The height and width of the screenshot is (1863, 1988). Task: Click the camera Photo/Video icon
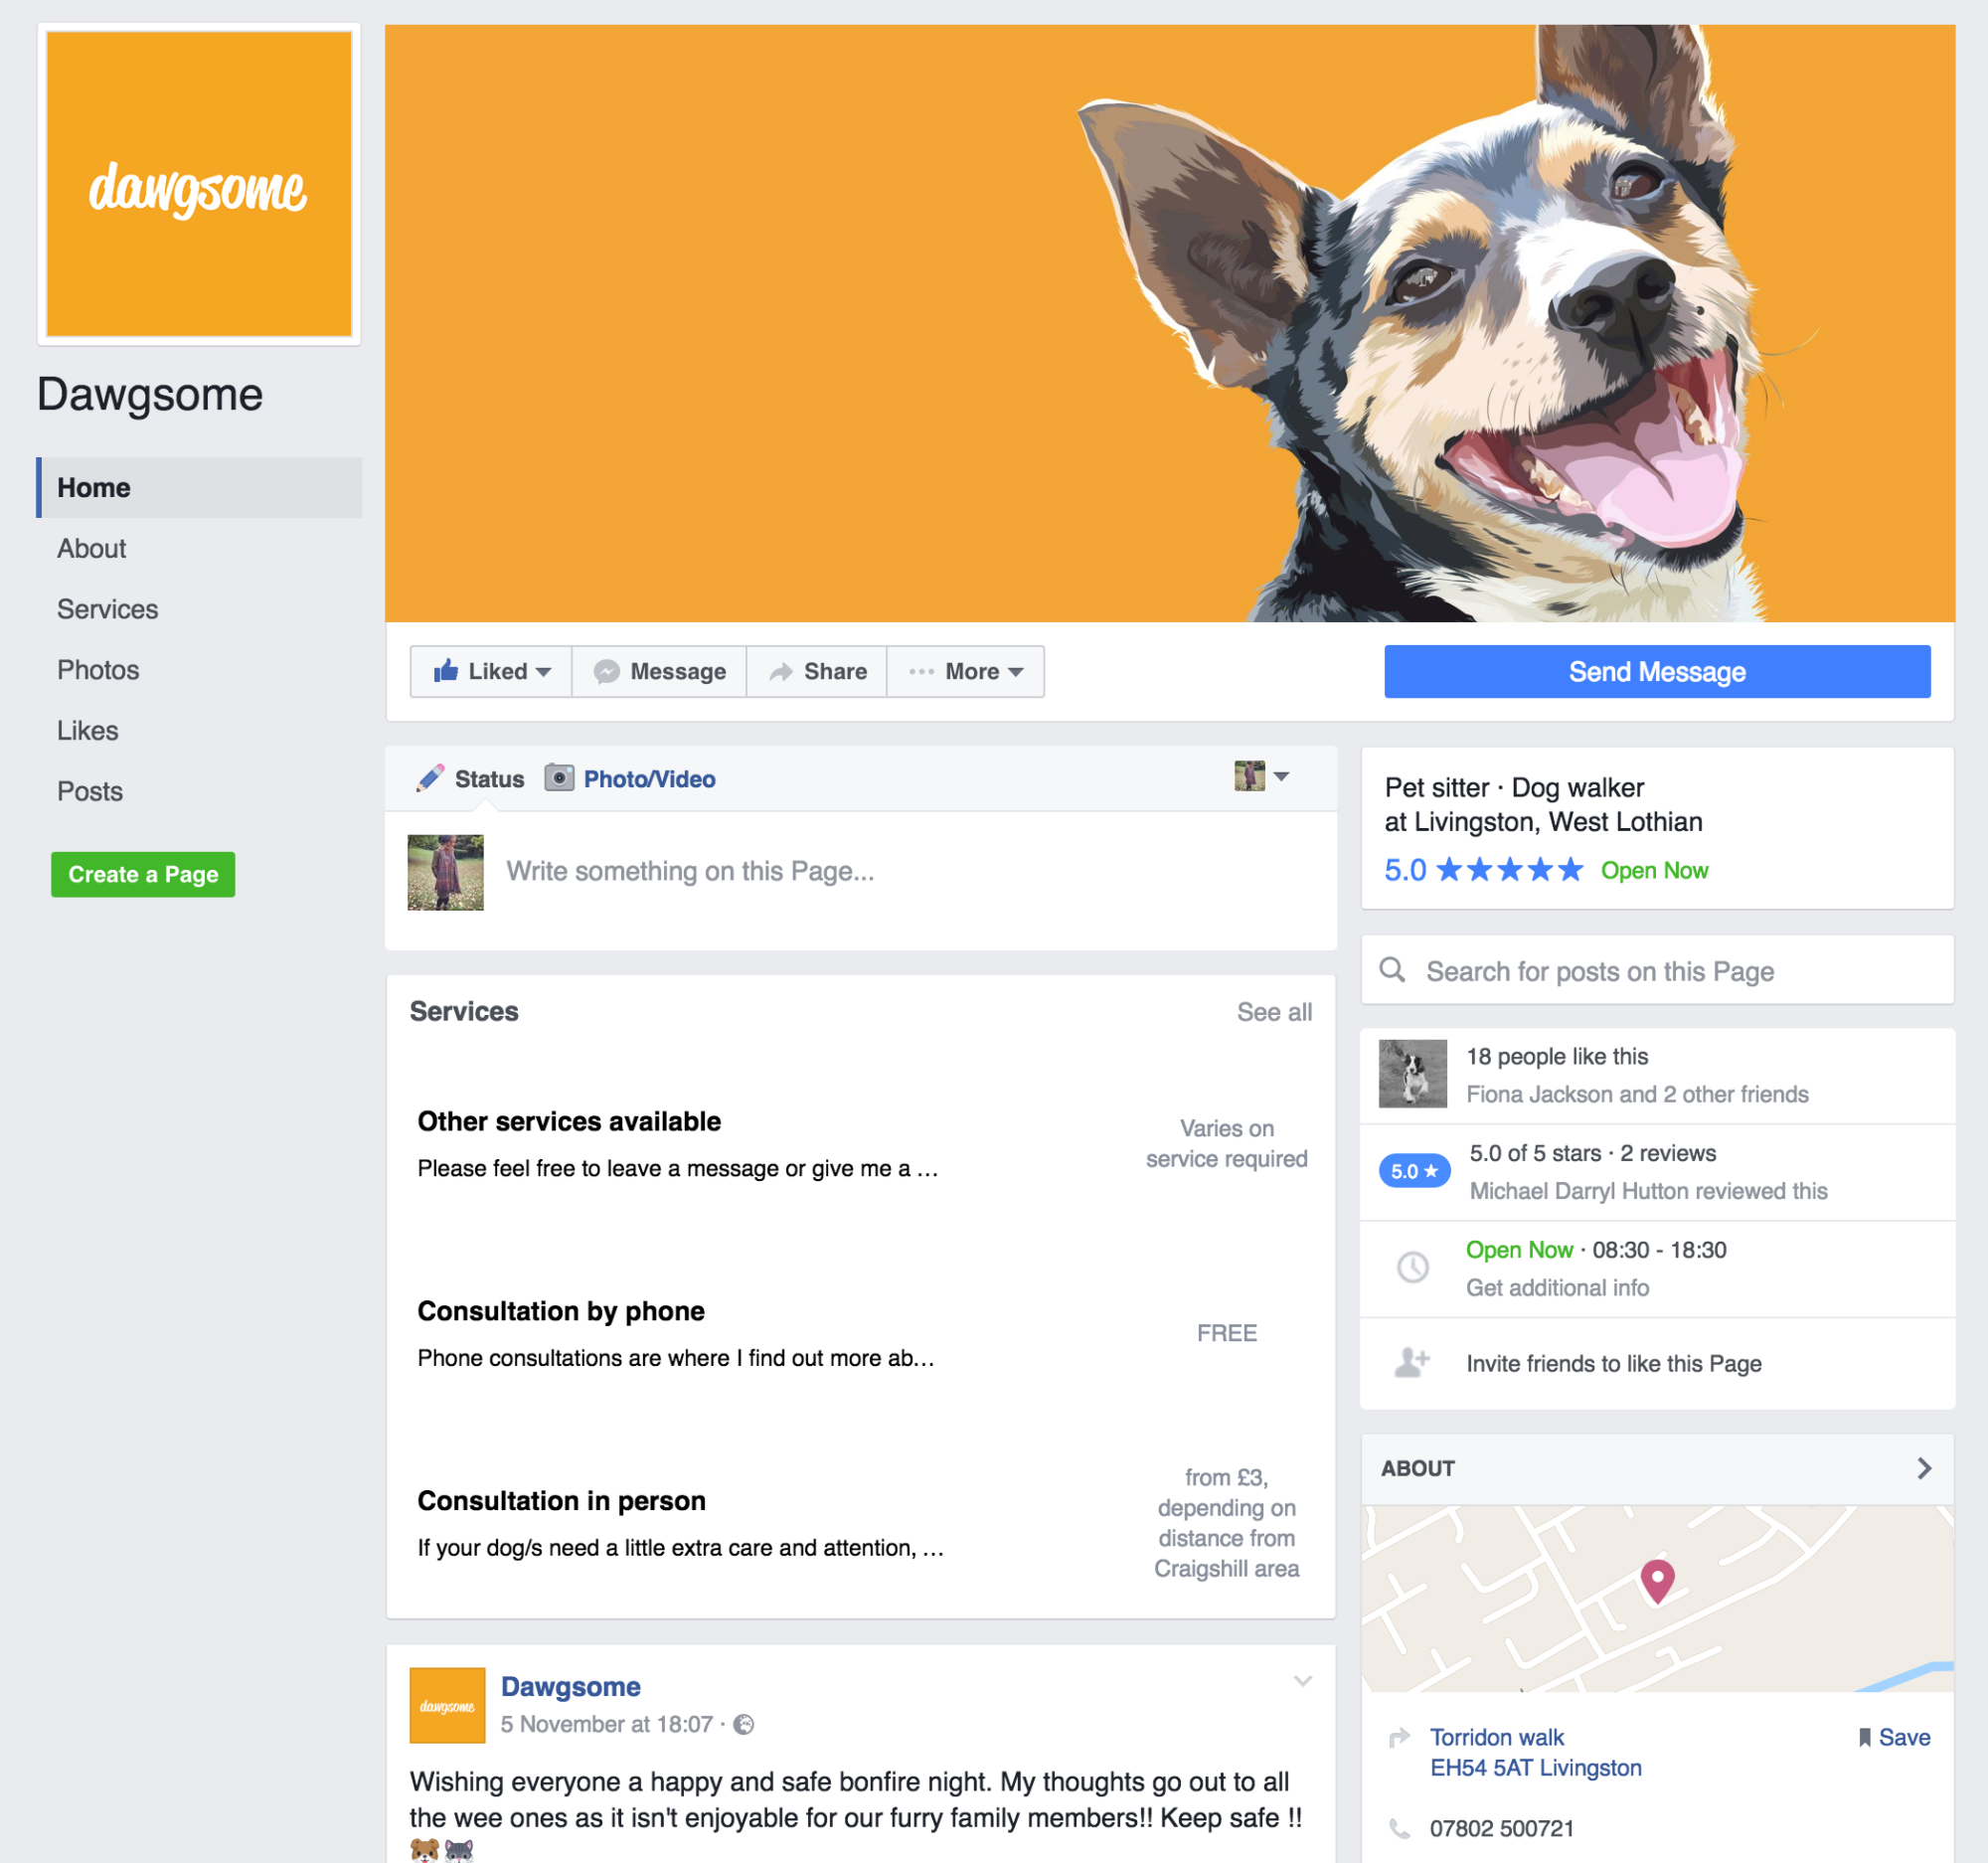coord(559,777)
